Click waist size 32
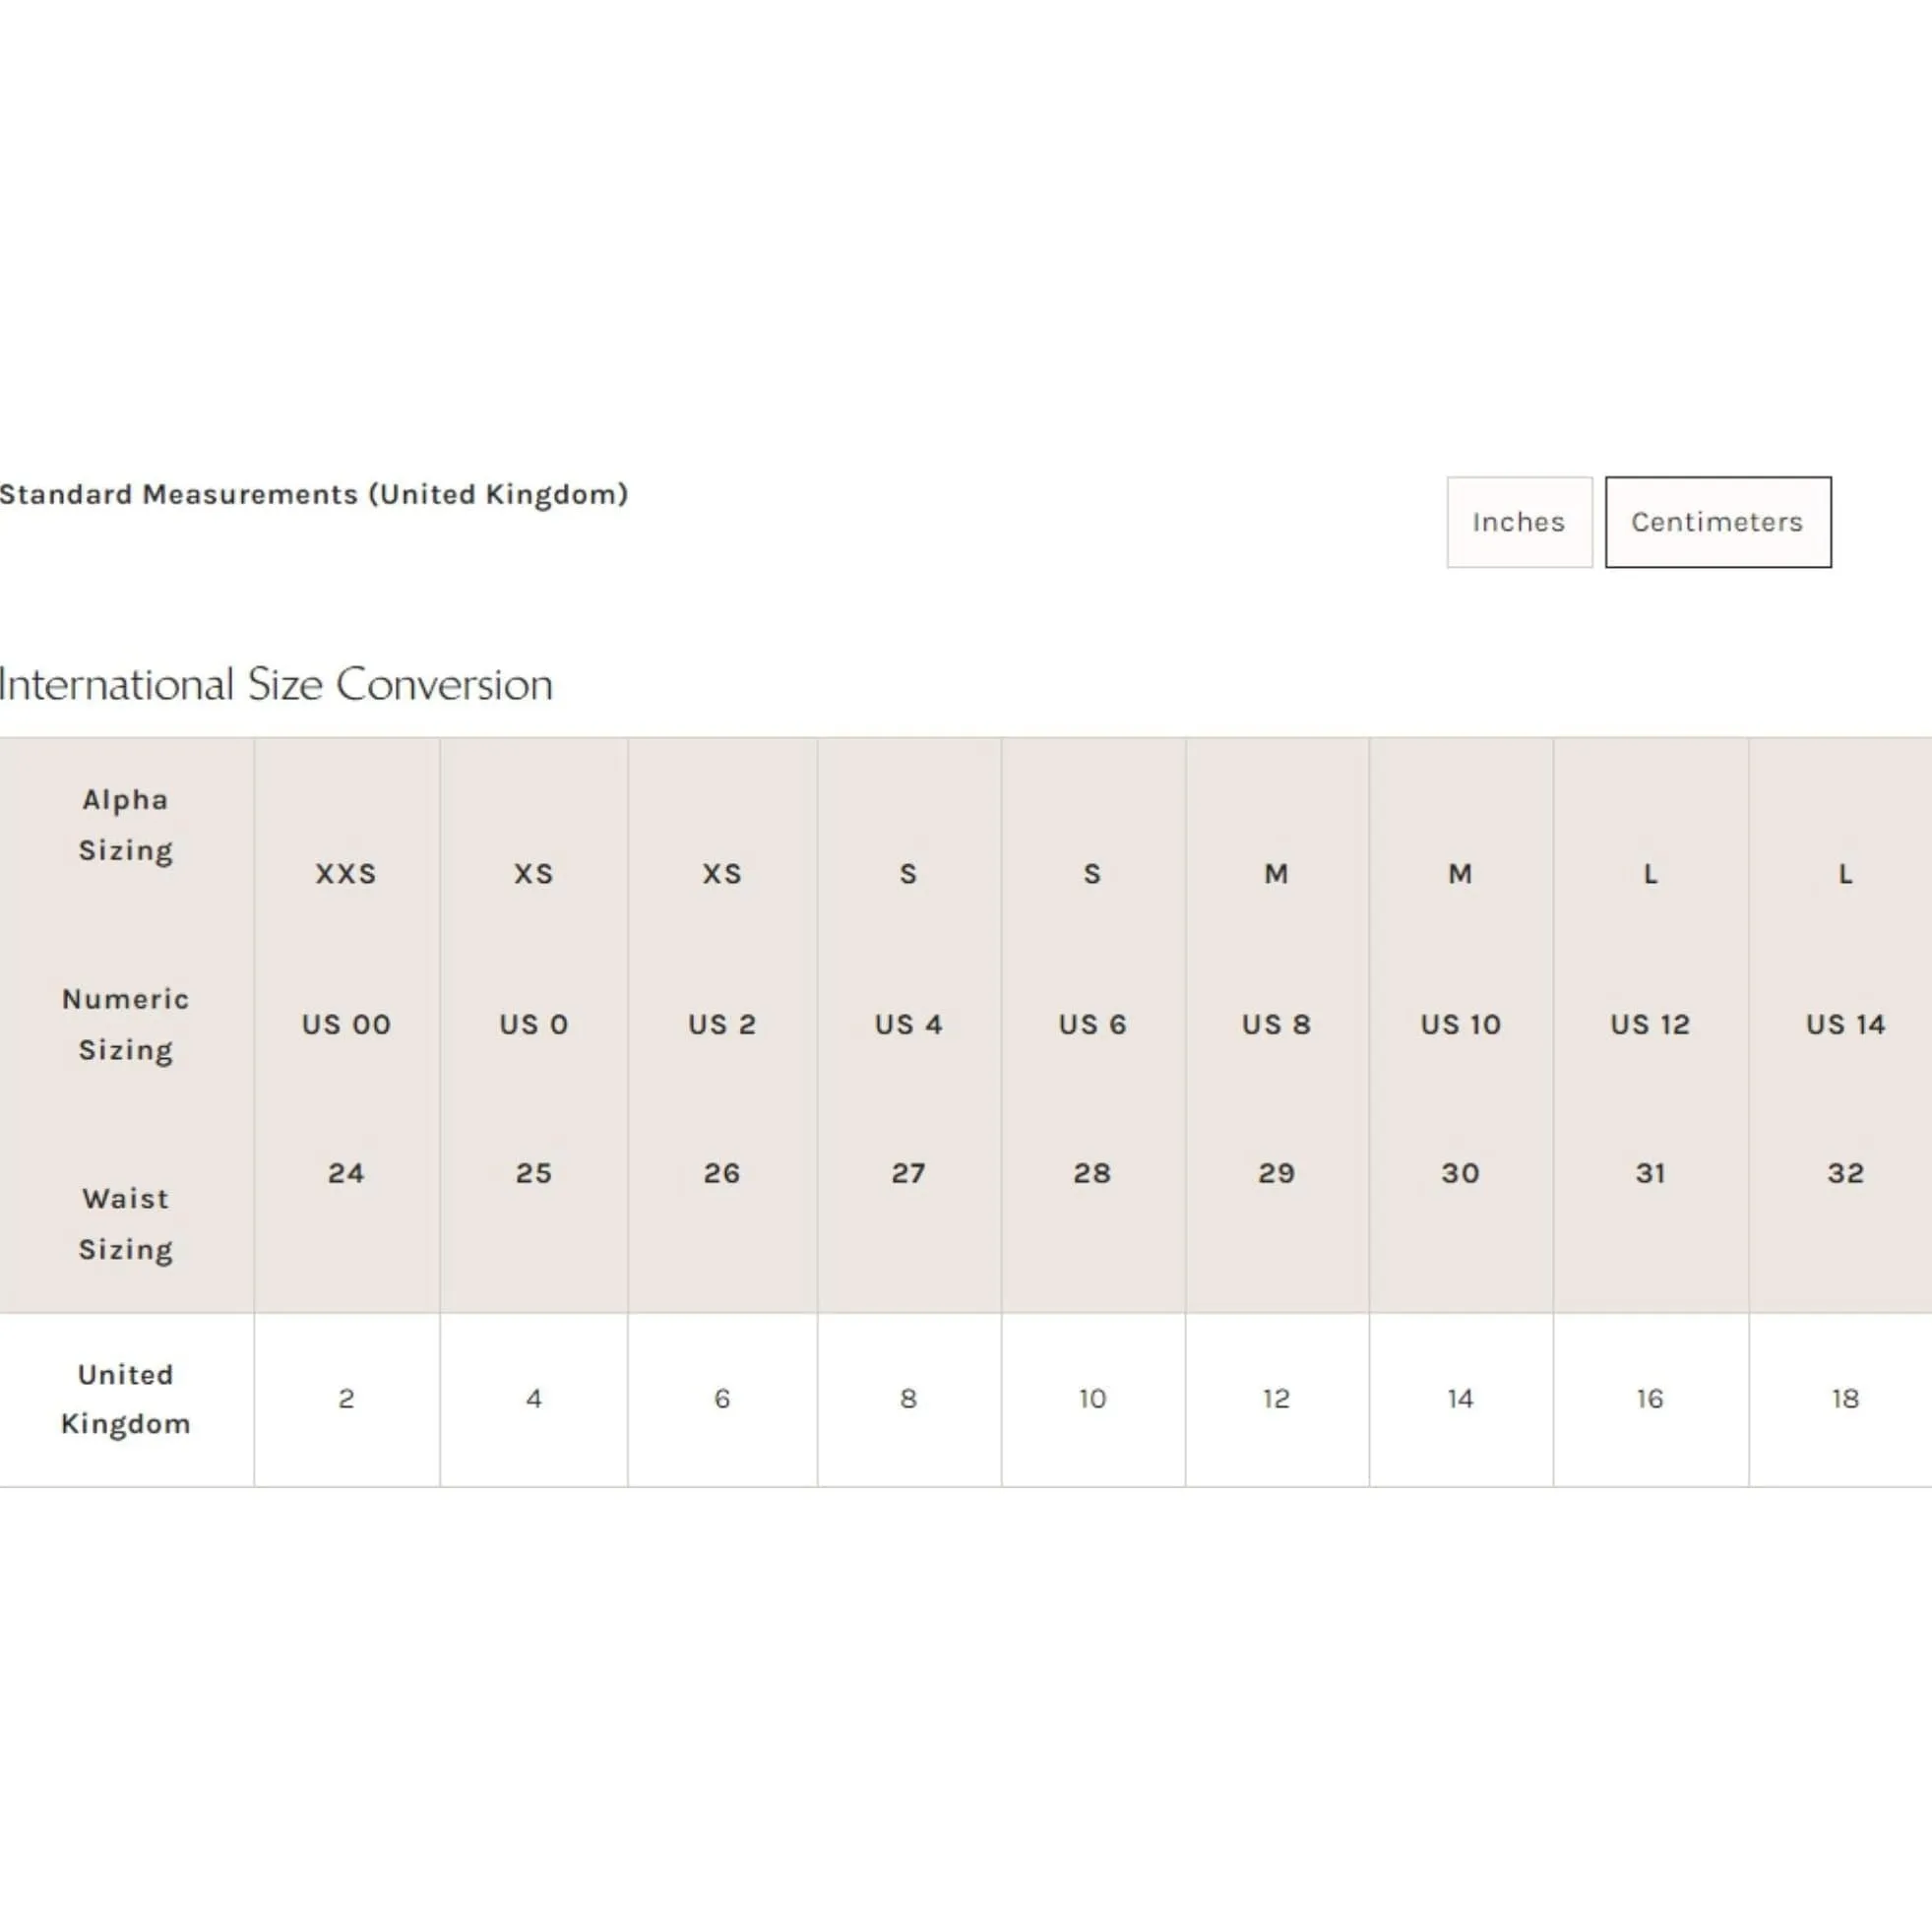This screenshot has width=1932, height=1932. coord(1845,1173)
